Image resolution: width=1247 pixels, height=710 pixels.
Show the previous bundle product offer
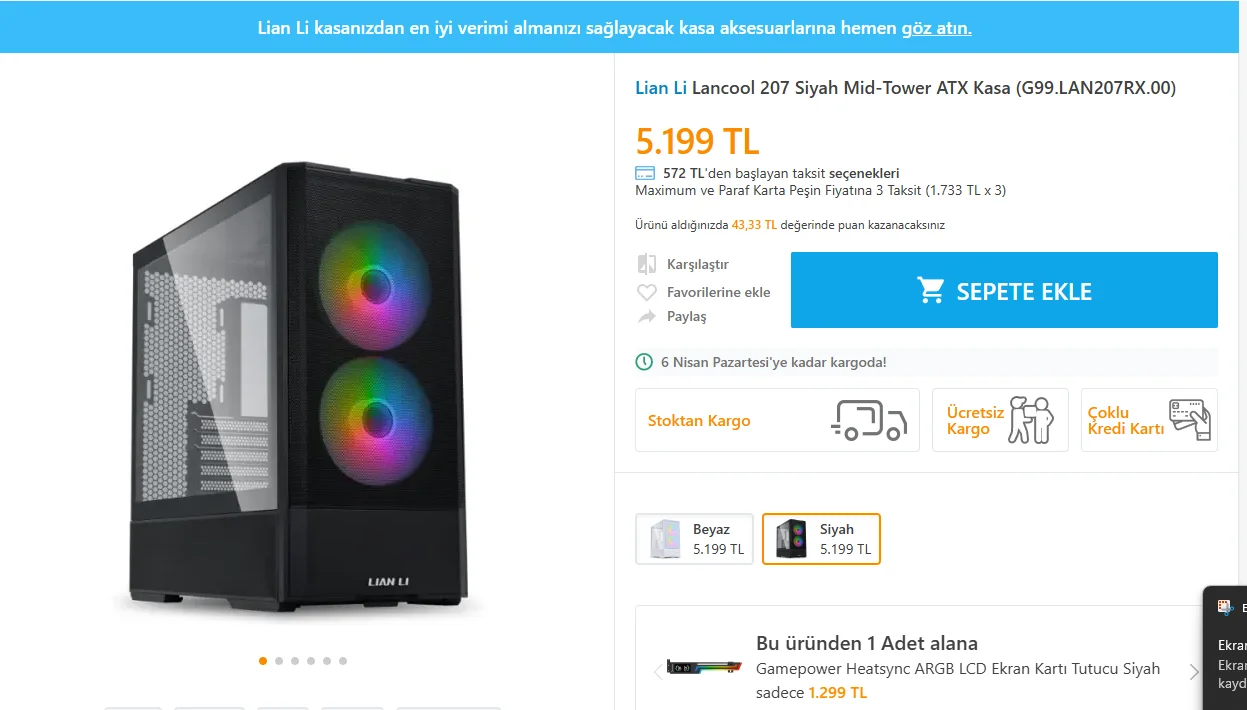click(657, 670)
